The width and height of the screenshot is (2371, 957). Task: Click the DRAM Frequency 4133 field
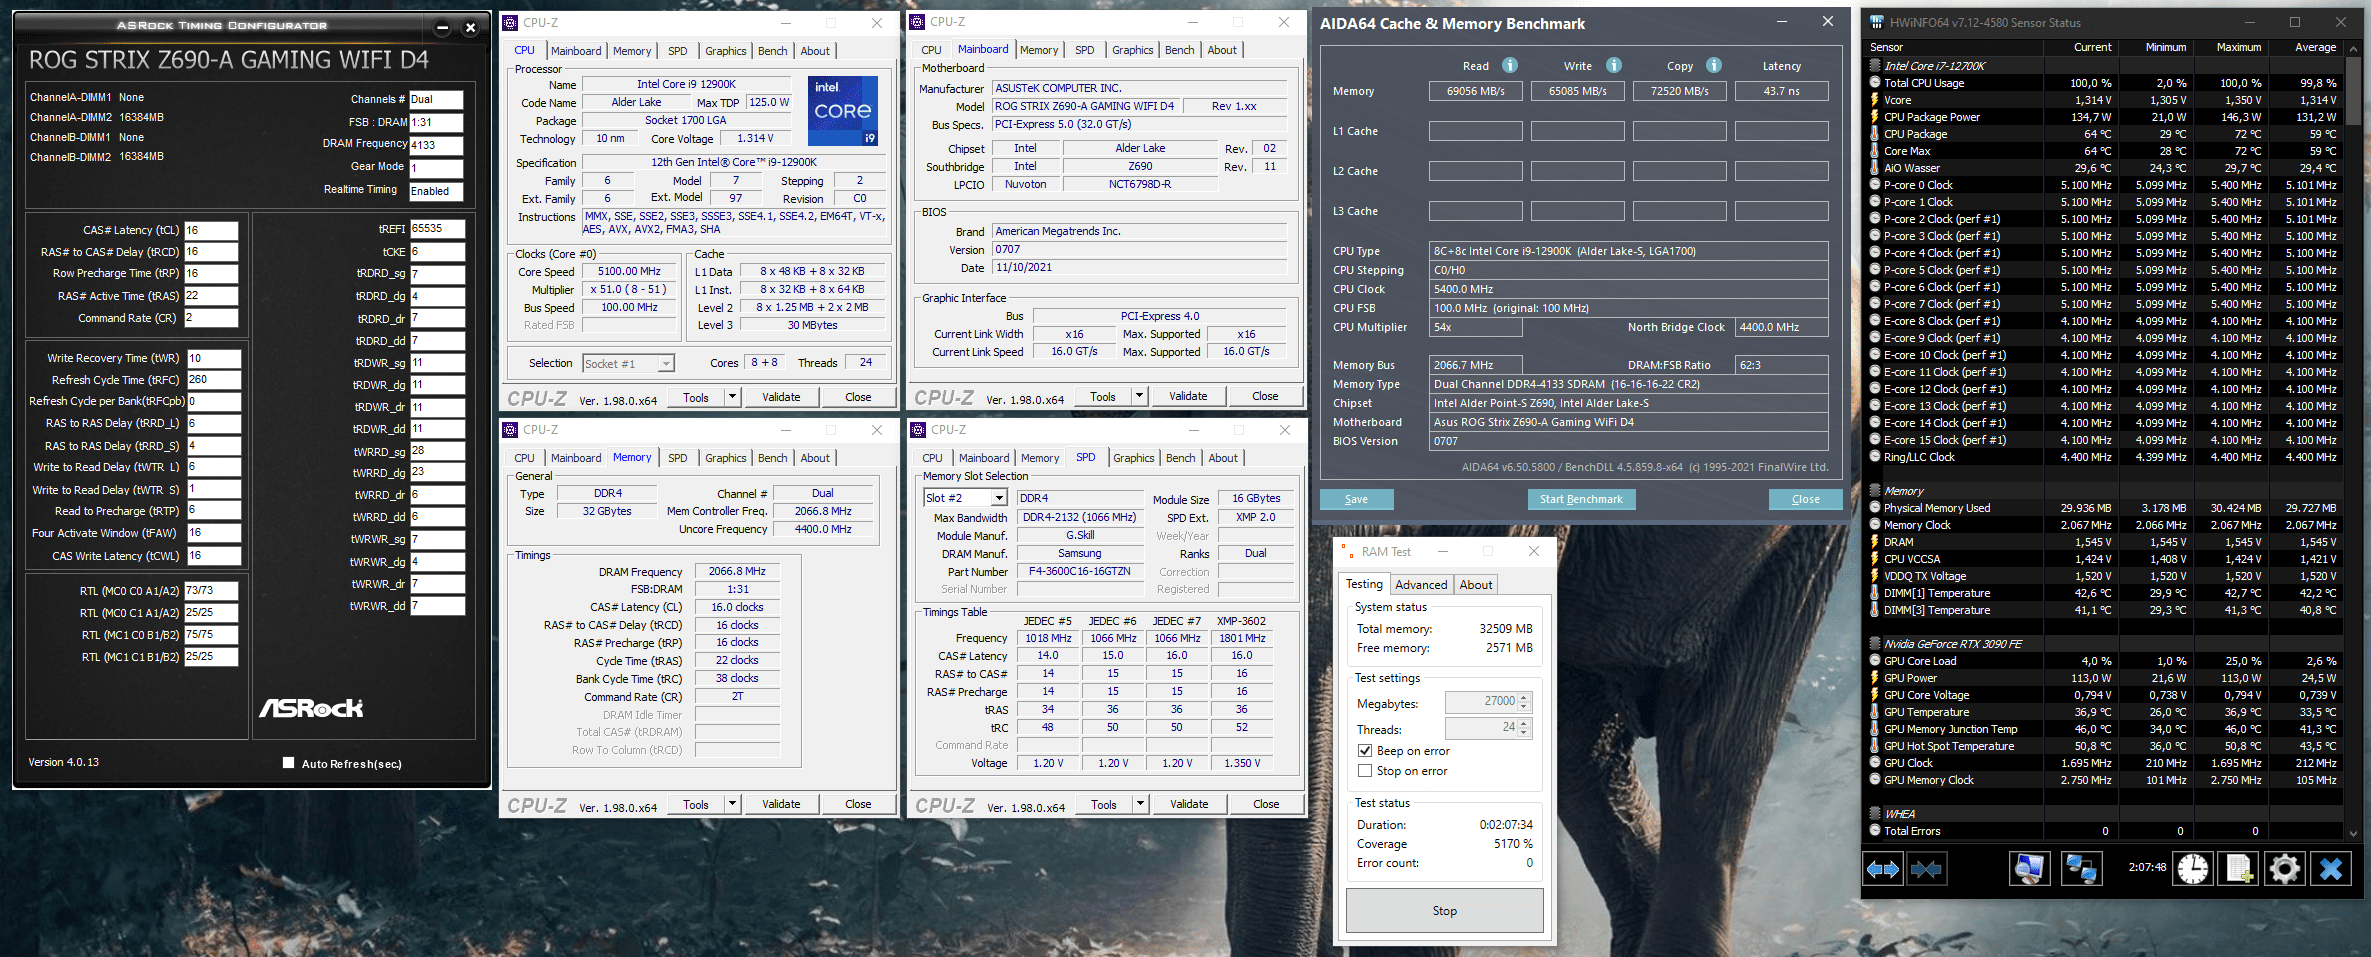(x=436, y=144)
